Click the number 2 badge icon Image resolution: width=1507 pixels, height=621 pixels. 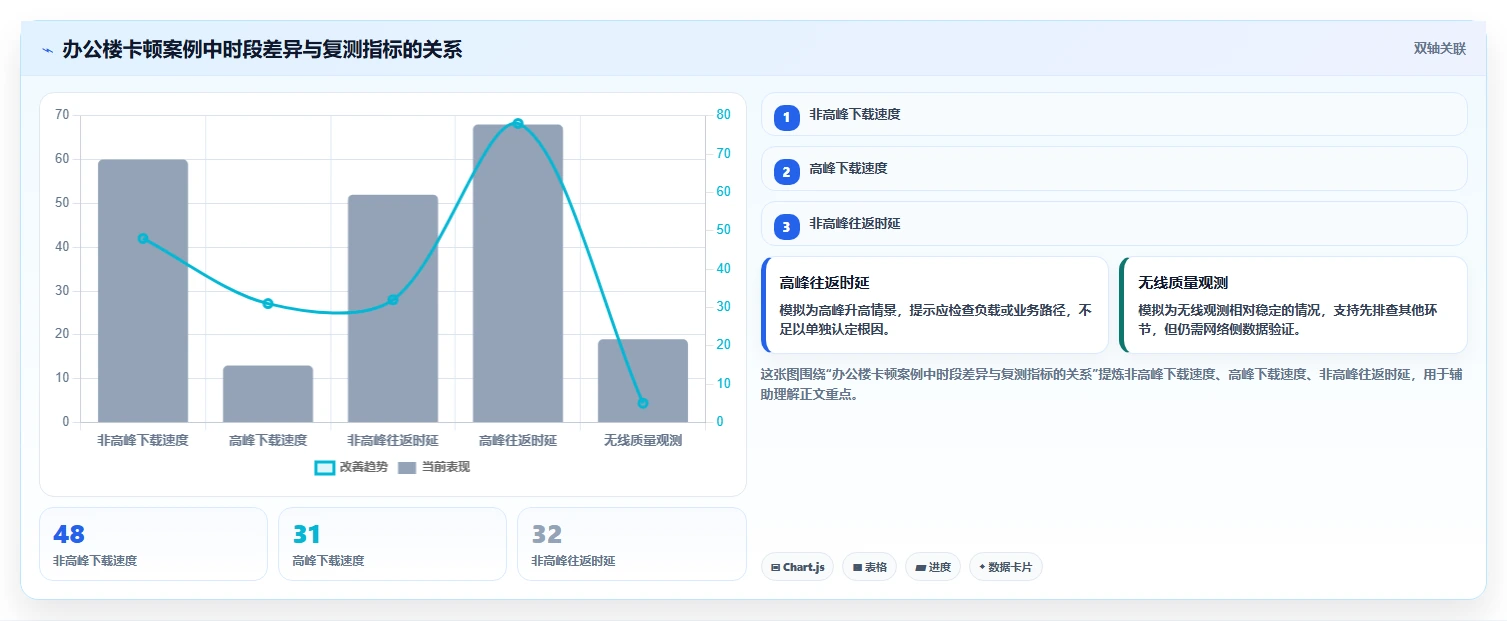786,172
